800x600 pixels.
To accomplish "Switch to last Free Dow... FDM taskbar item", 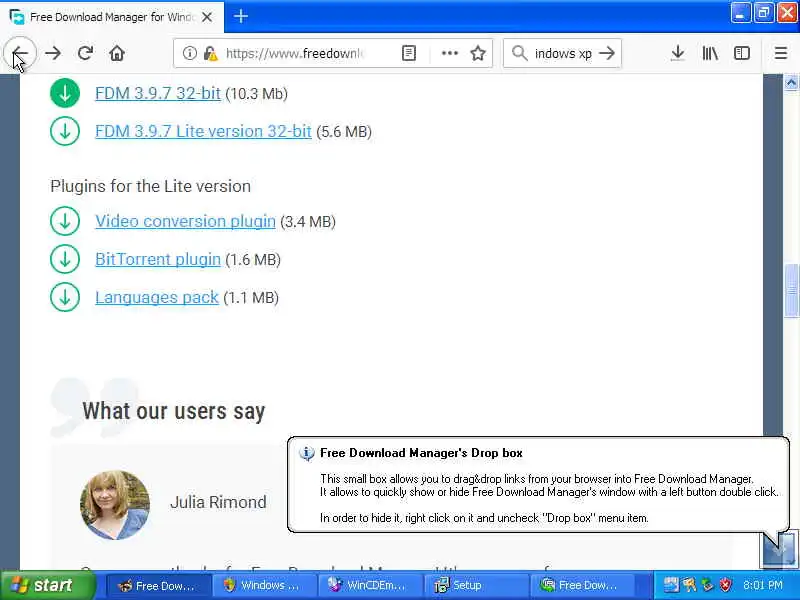I will (582, 585).
